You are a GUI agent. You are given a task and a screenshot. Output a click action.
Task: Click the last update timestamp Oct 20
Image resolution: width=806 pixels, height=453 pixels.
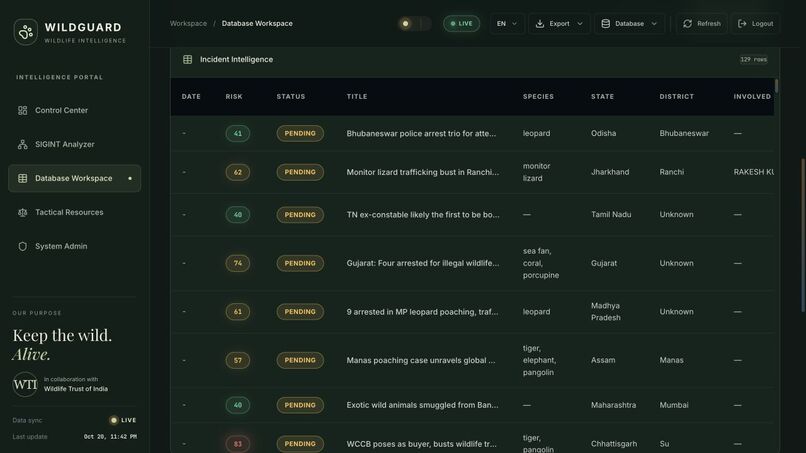[110, 437]
